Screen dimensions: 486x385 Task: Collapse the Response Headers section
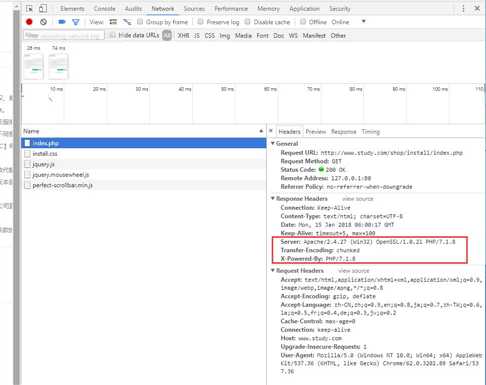273,198
